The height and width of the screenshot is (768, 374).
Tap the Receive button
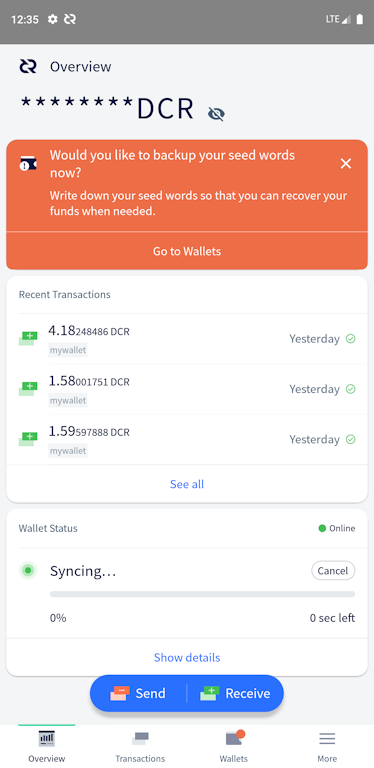pos(235,693)
